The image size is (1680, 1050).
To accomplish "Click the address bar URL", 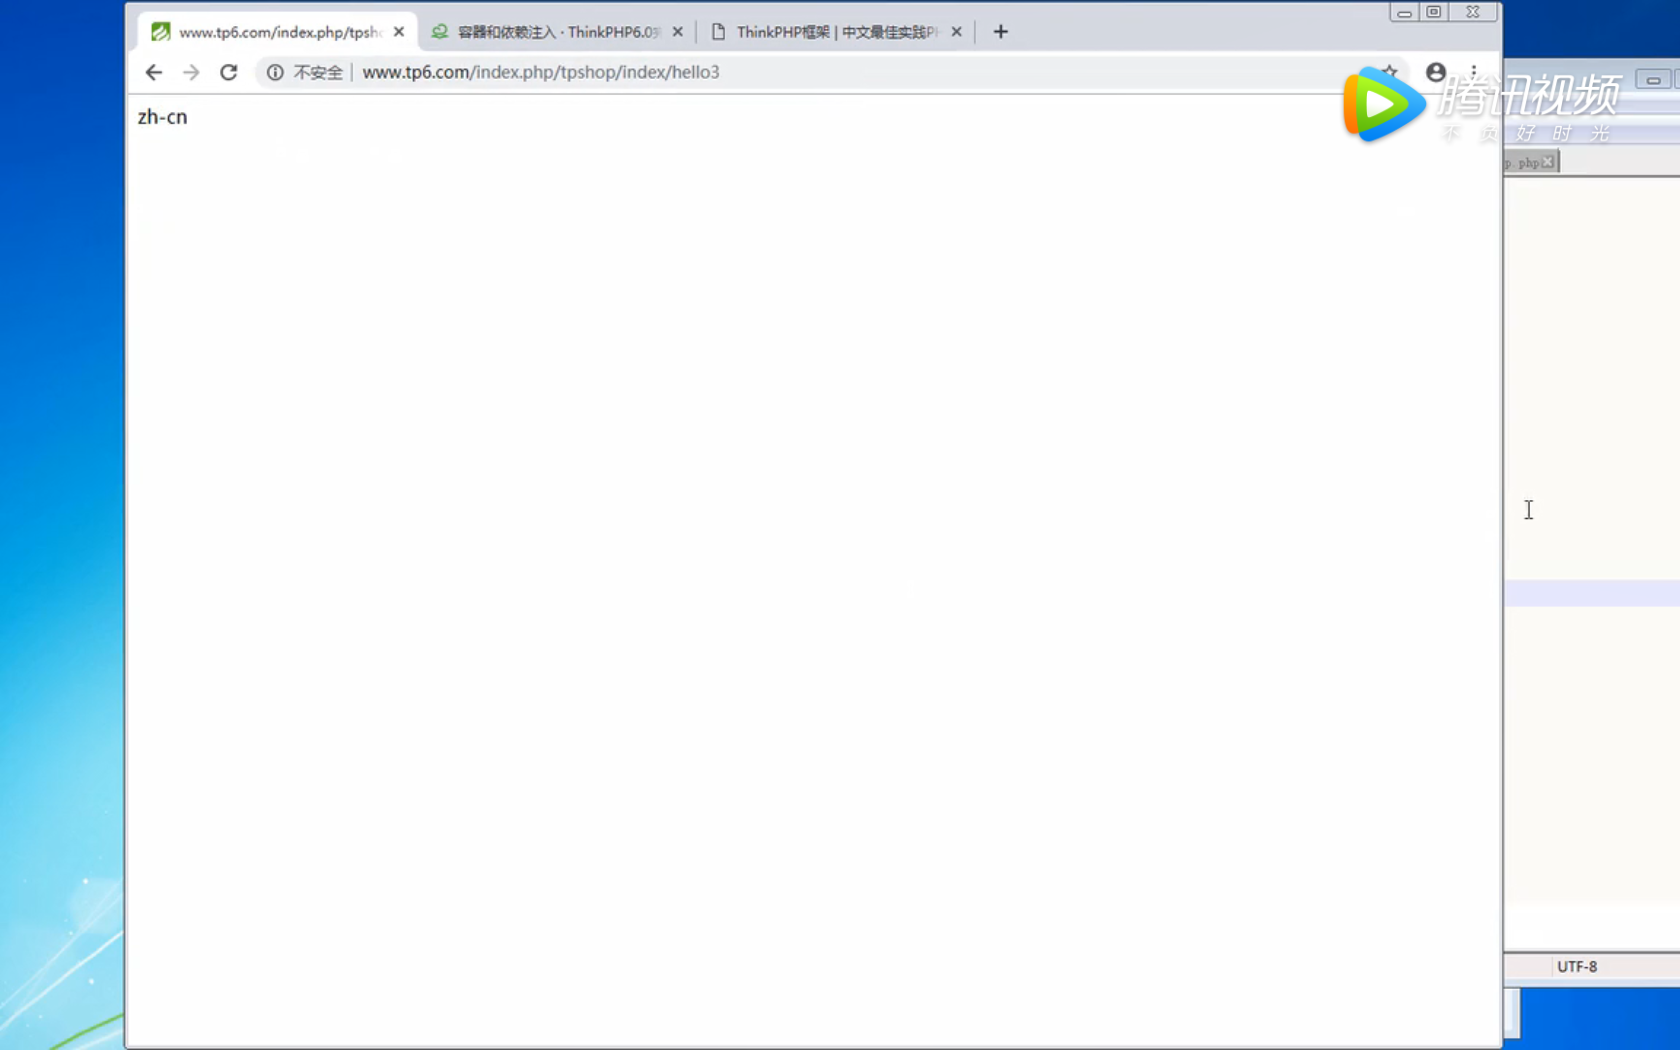I will tap(541, 72).
